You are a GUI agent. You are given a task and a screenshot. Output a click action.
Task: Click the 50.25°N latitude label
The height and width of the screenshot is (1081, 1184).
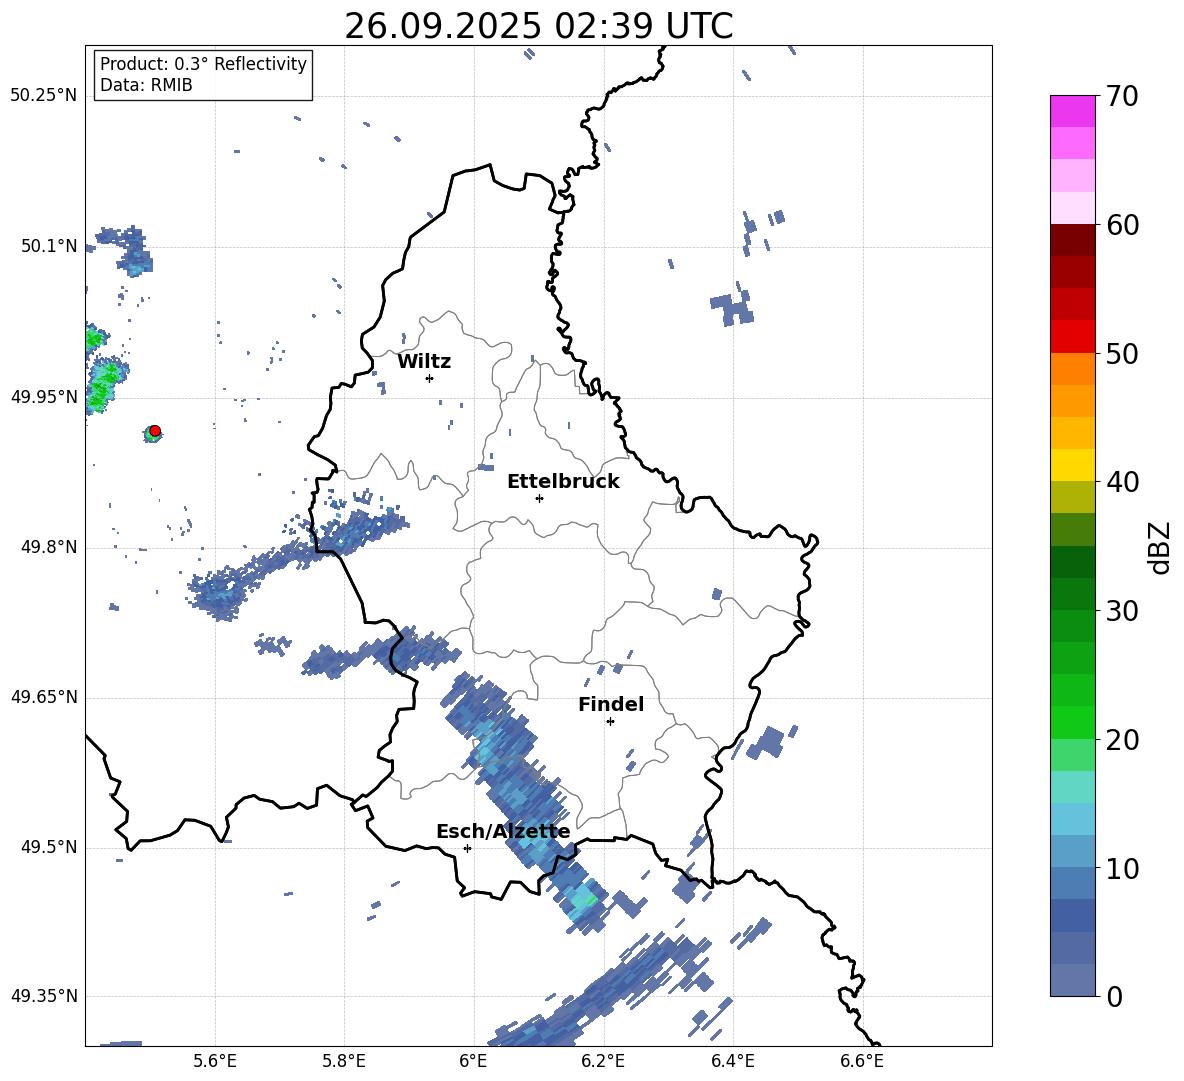tap(44, 96)
